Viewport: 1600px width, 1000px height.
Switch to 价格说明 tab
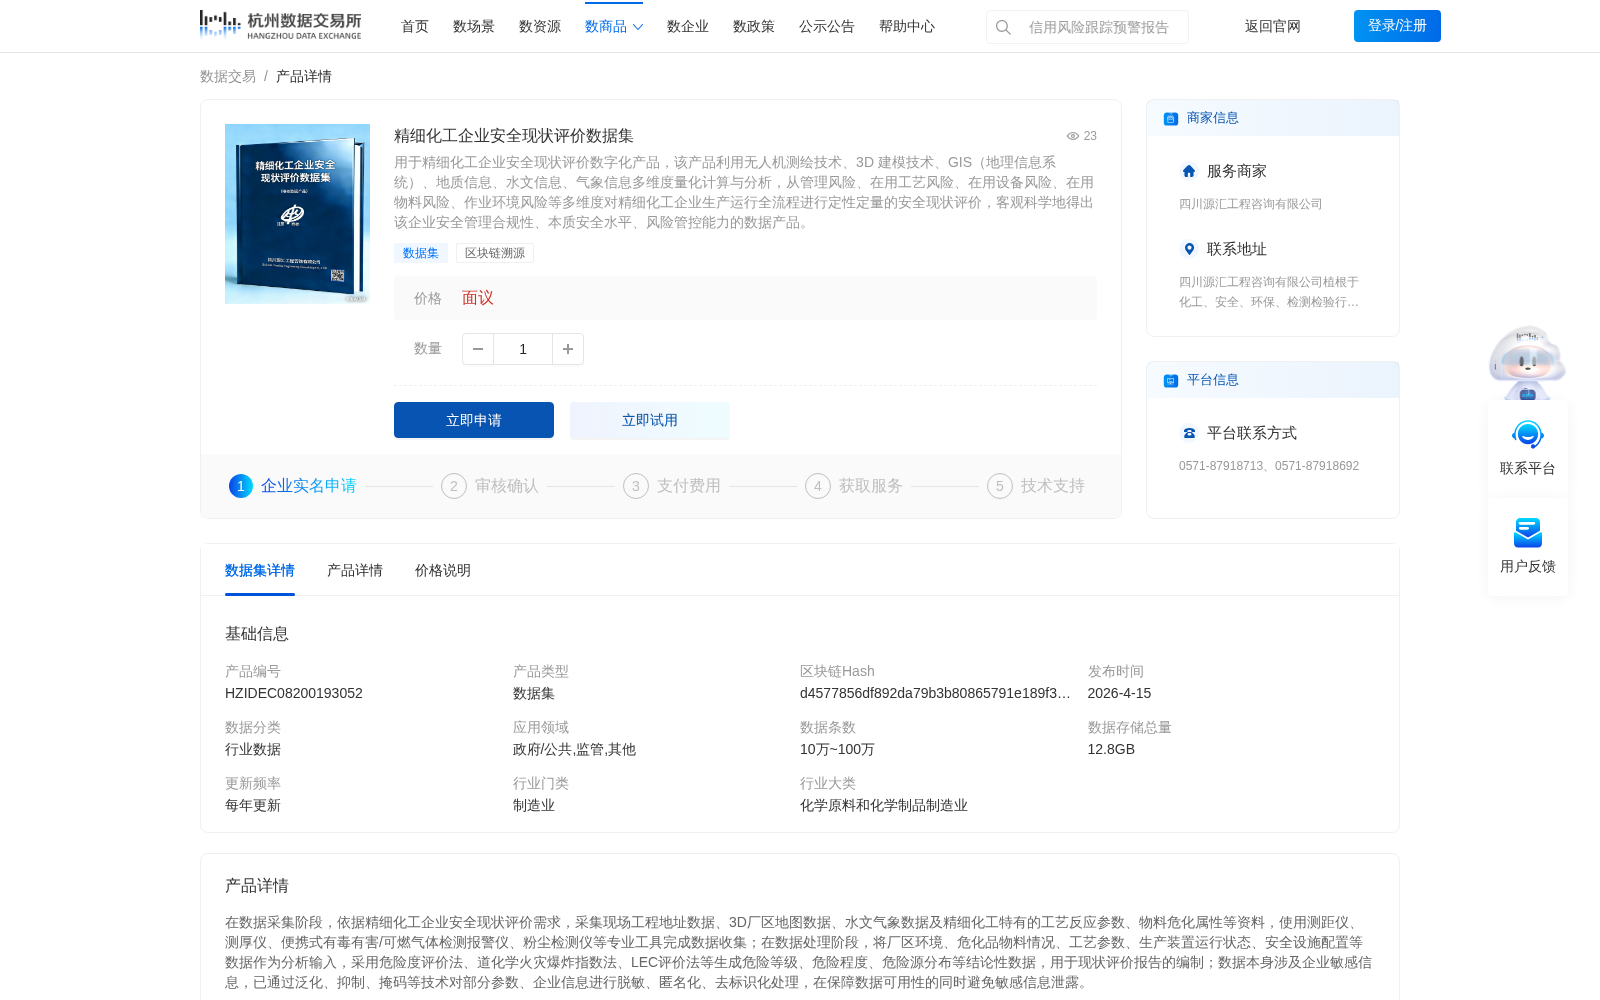point(443,570)
